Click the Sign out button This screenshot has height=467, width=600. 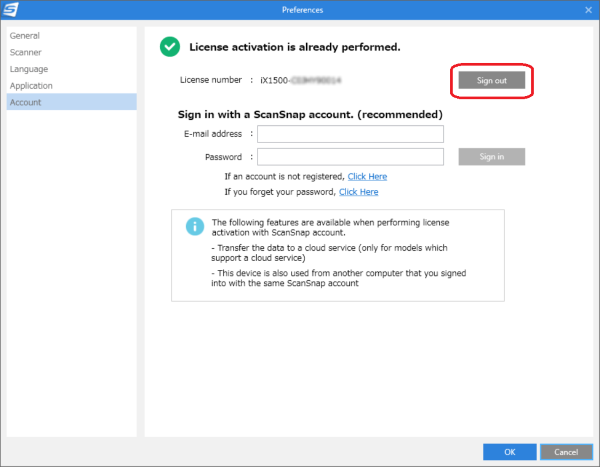tap(492, 80)
